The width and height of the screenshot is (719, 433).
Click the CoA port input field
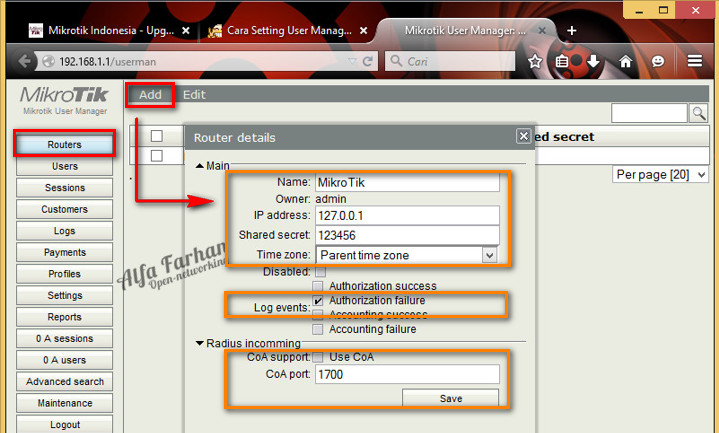(x=407, y=374)
